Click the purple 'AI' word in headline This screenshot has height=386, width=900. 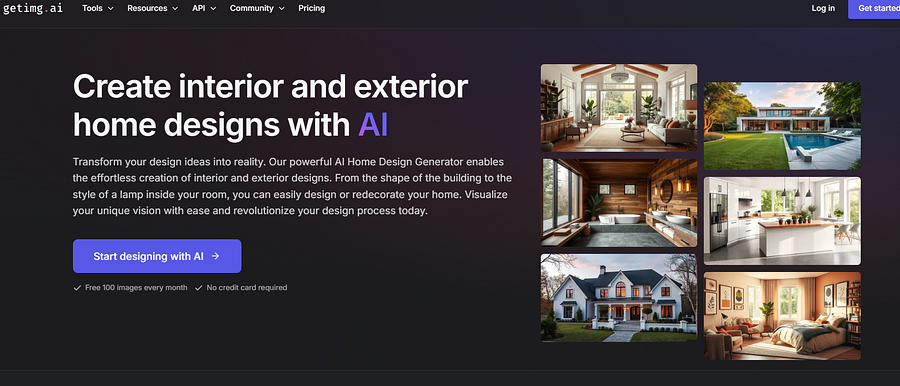coord(373,124)
